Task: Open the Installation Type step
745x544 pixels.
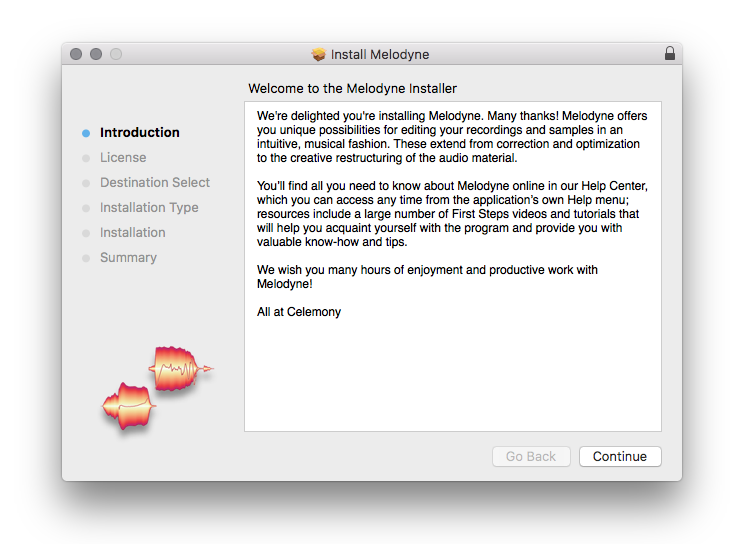Action: 149,207
